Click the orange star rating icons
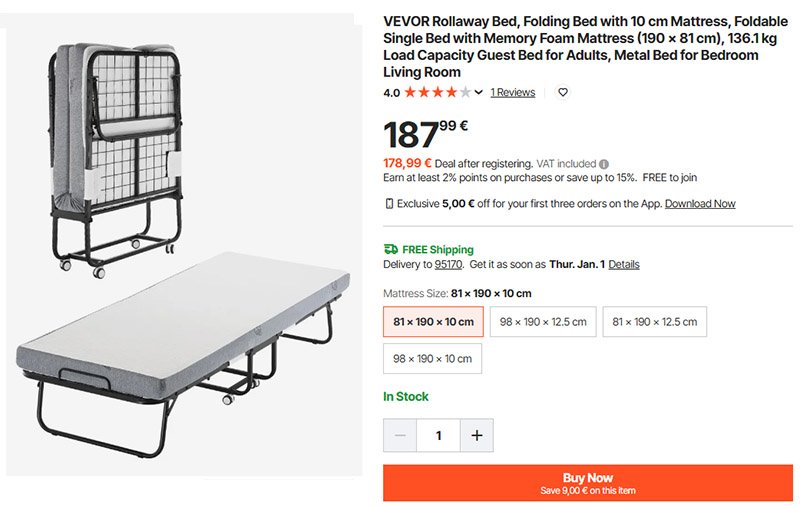Screen dimensions: 800x506 pos(437,92)
